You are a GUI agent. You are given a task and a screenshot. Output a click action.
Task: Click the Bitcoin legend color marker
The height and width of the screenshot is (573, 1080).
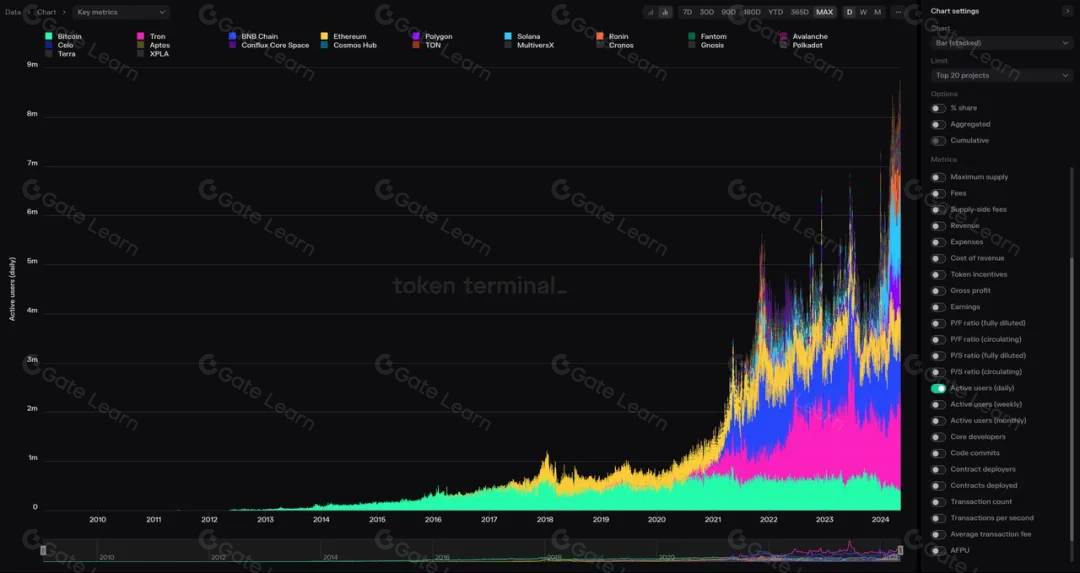(49, 37)
